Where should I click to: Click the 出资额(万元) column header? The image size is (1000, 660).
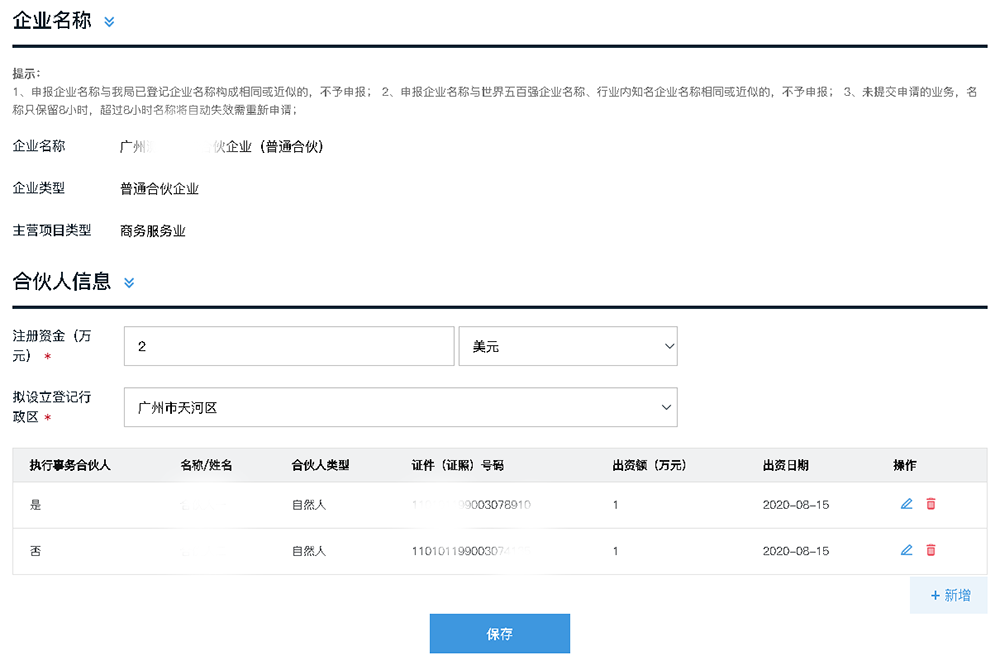coord(649,465)
